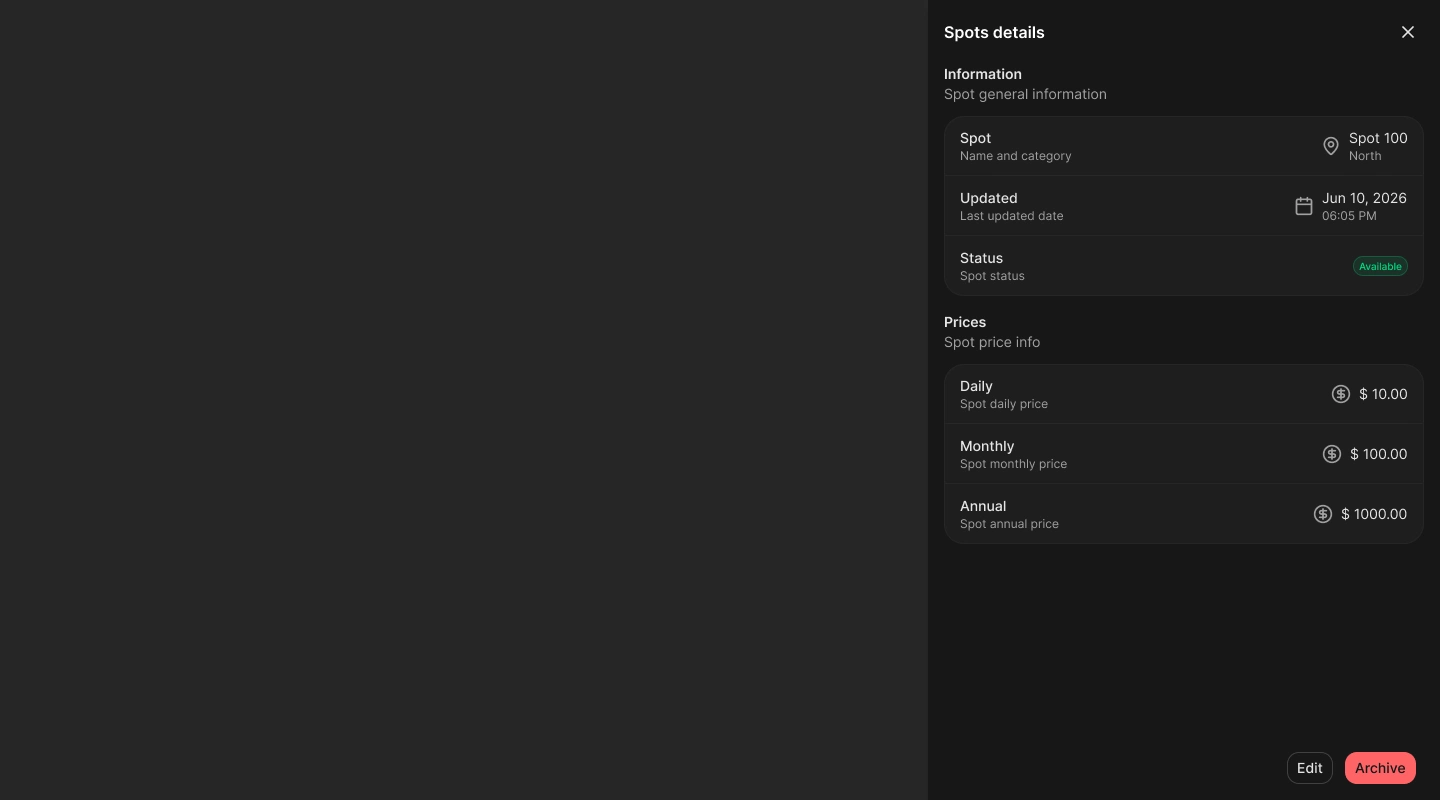1440x800 pixels.
Task: Click the '$ 10.00' daily price value
Action: 1383,394
